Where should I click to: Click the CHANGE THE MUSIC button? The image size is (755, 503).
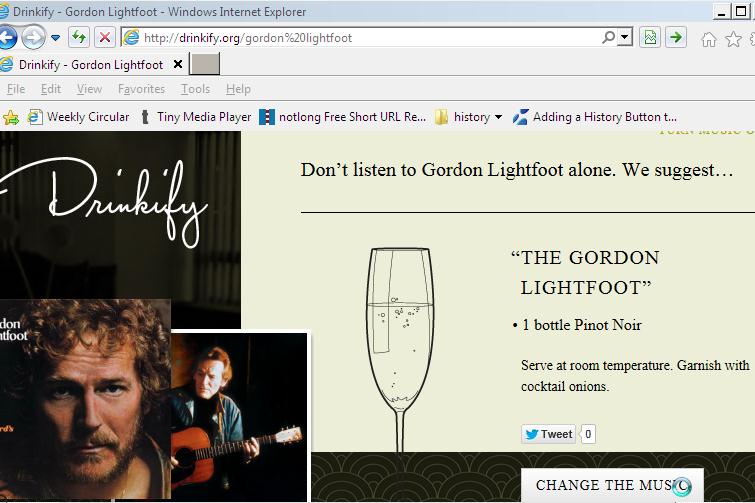click(612, 485)
